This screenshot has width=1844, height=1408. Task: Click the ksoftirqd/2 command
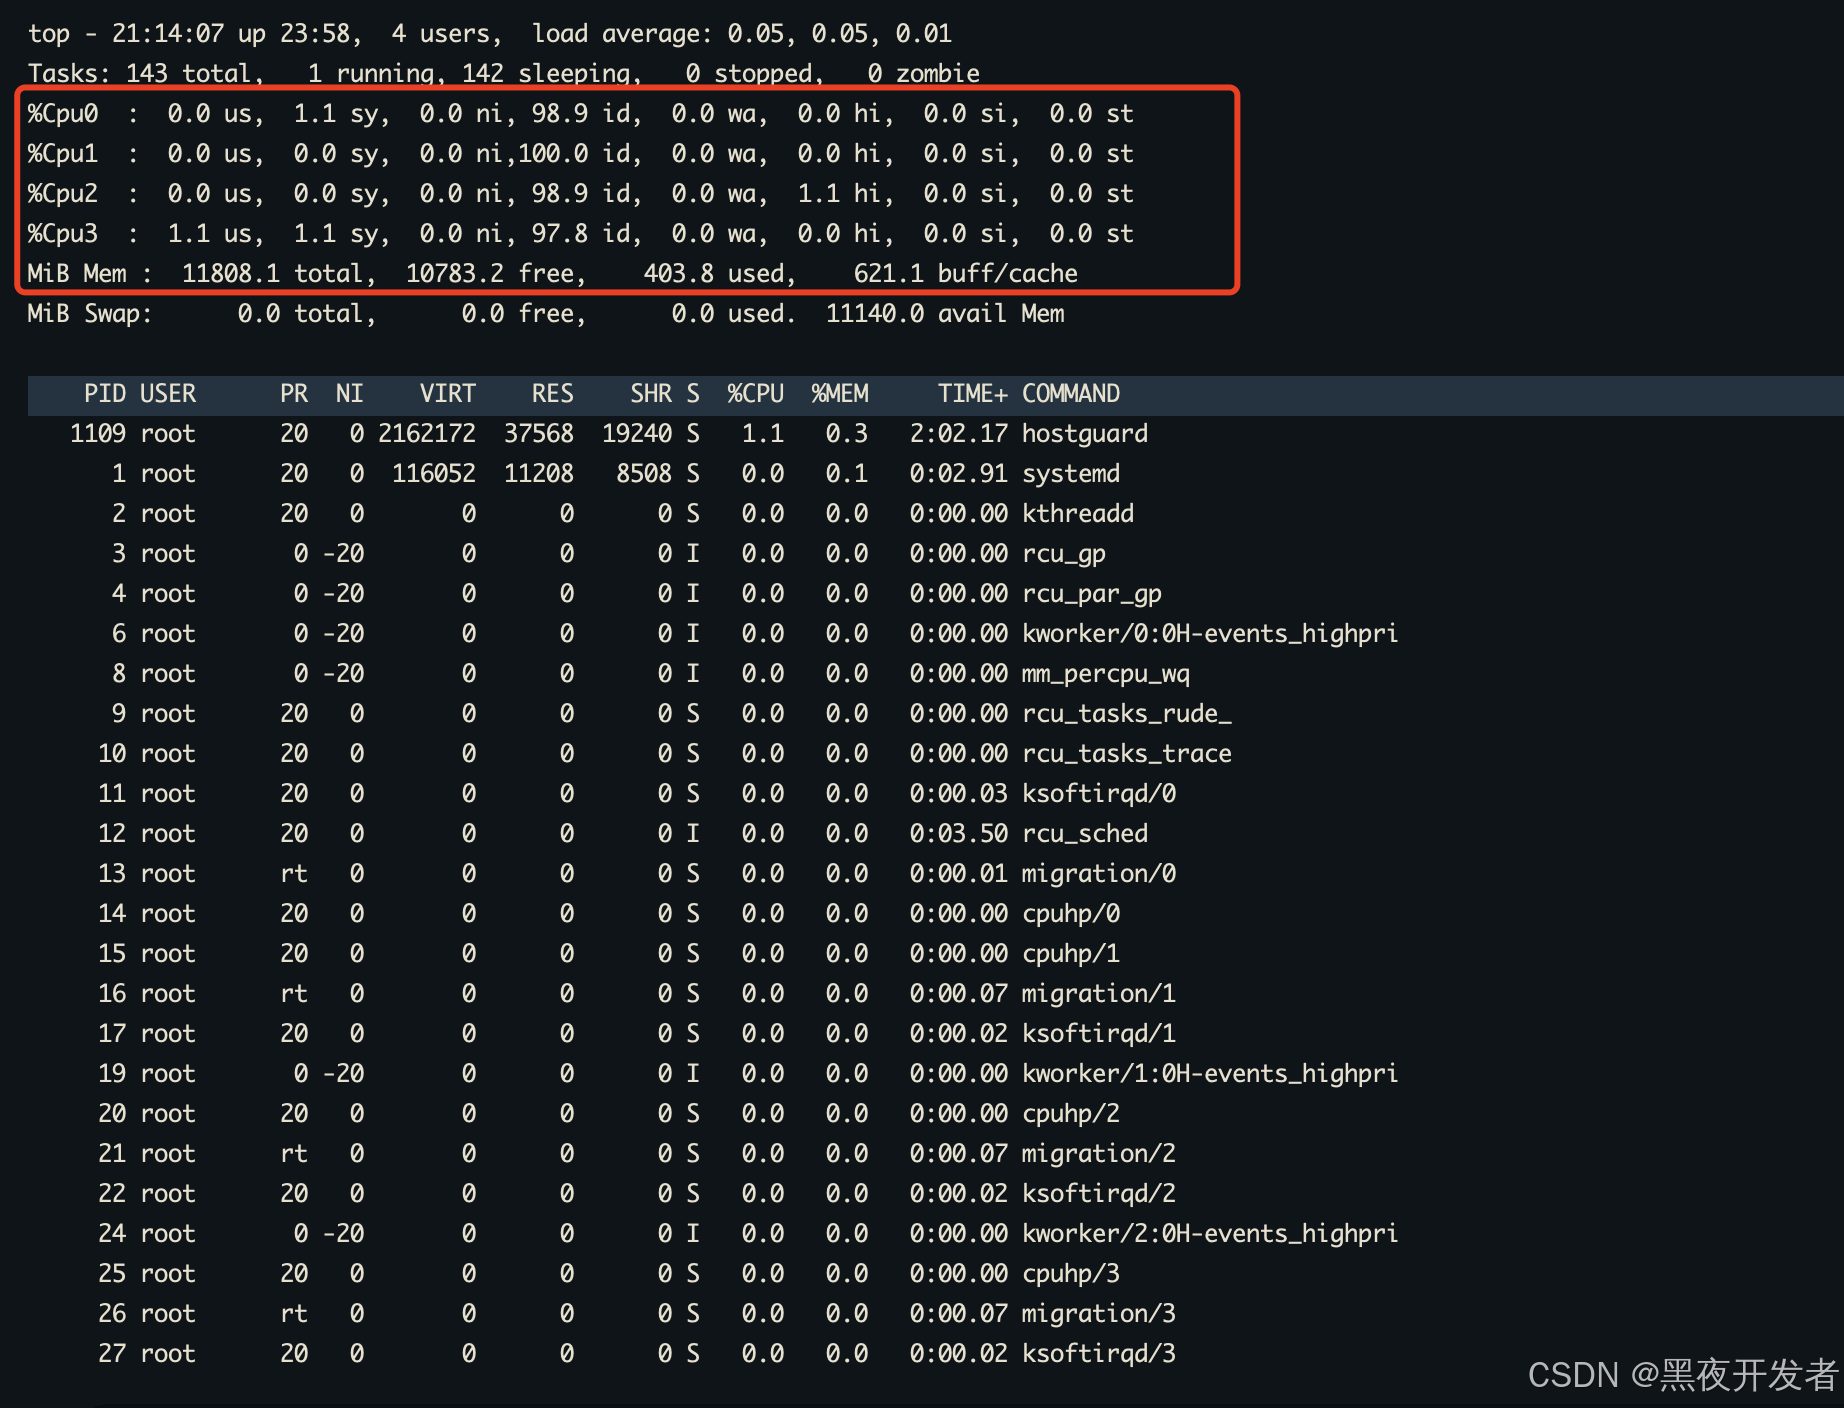[x=1099, y=1194]
